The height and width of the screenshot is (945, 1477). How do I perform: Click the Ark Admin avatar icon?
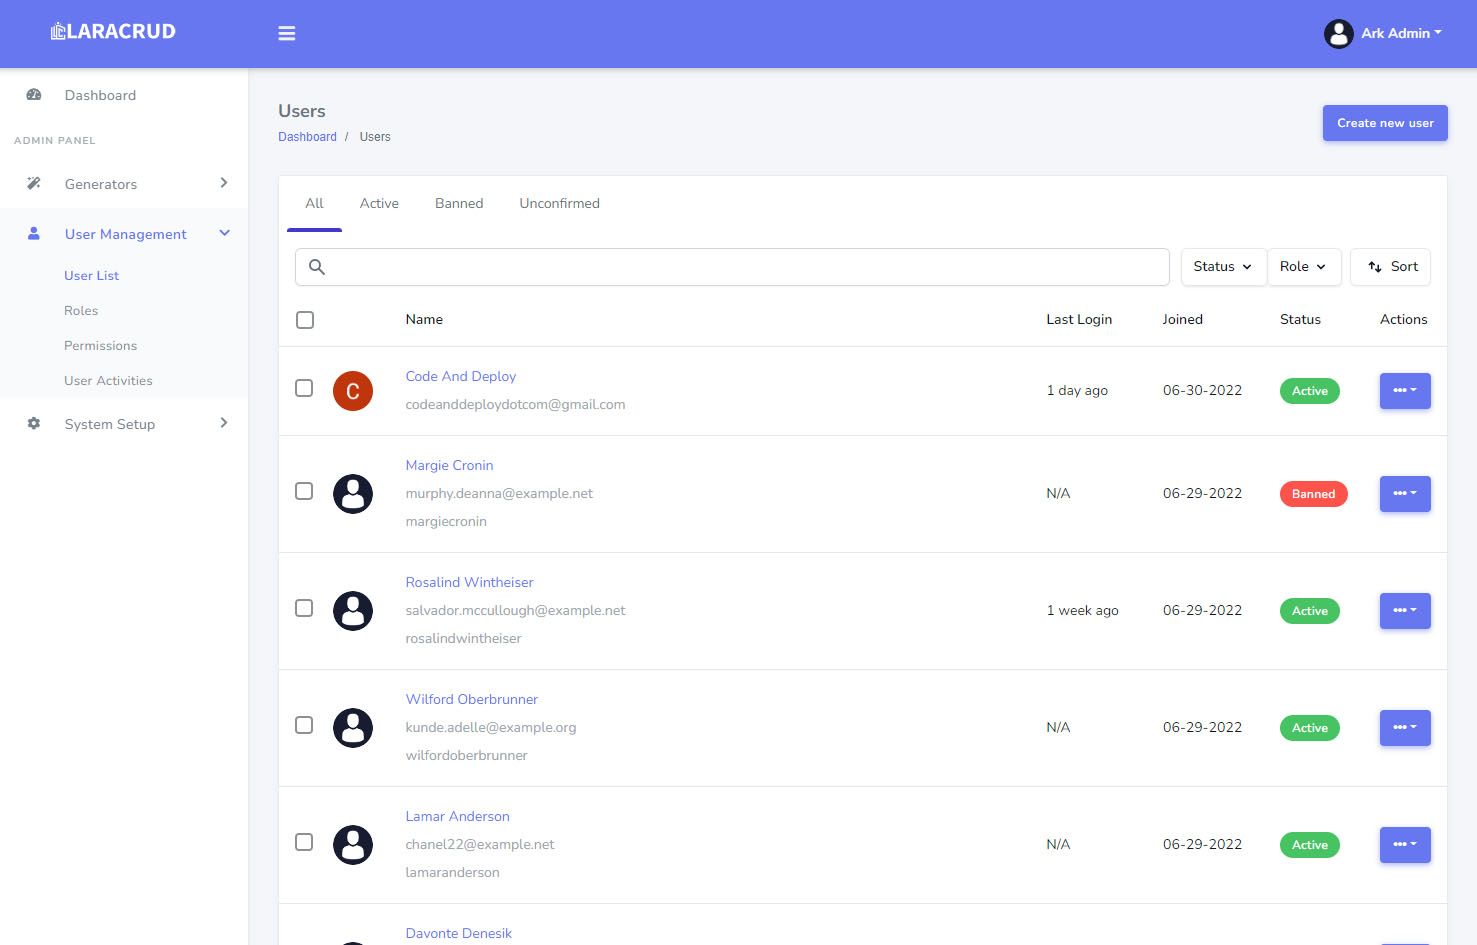pos(1338,34)
